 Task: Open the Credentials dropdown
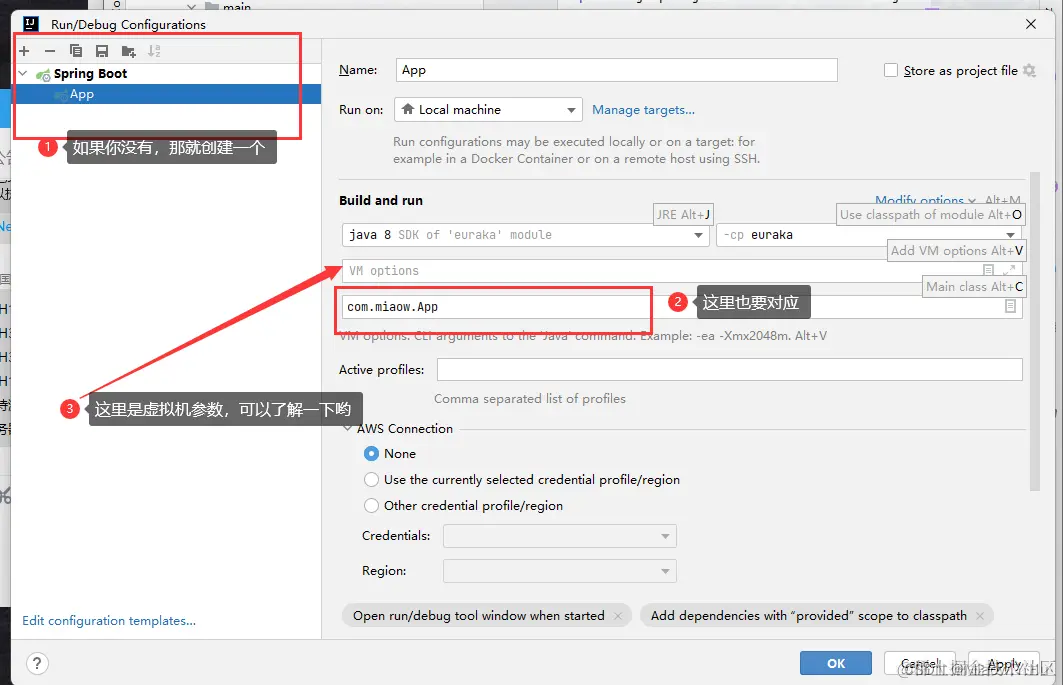coord(560,536)
